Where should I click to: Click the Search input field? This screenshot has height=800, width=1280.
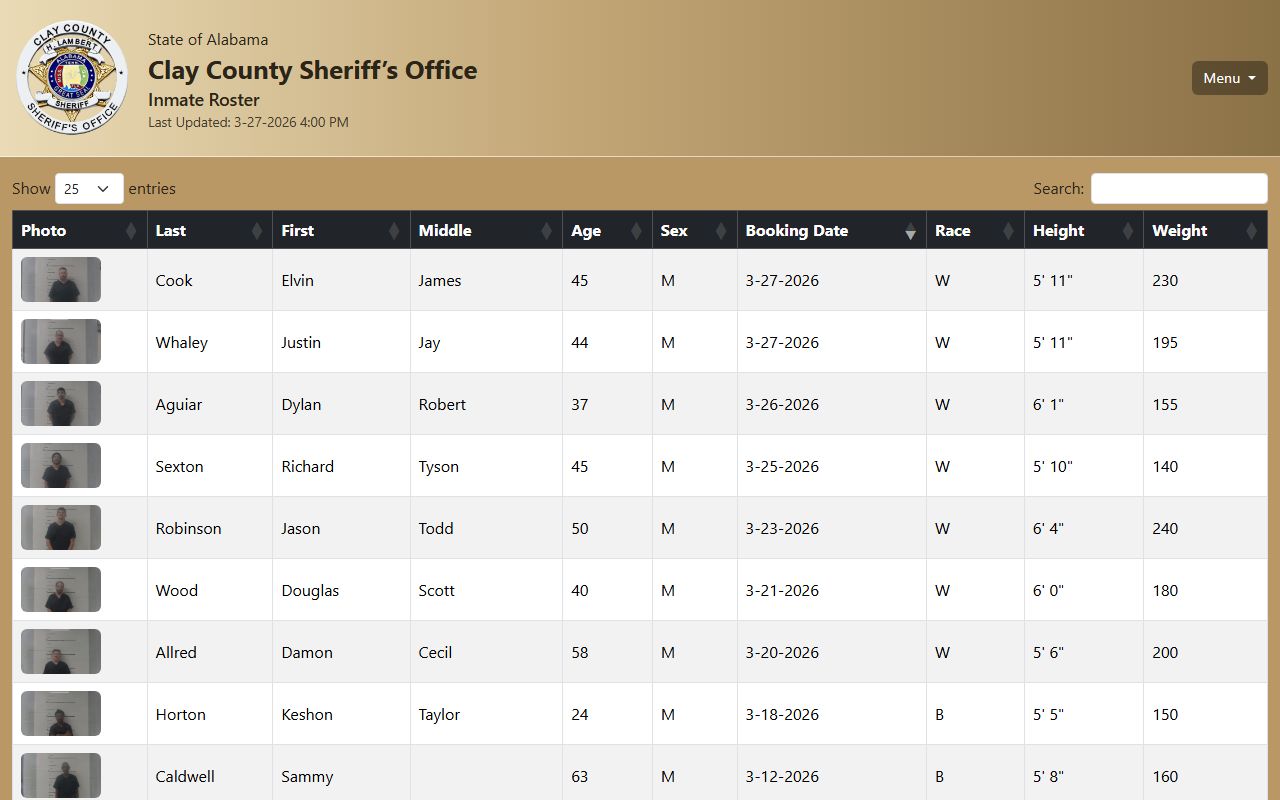coord(1179,188)
